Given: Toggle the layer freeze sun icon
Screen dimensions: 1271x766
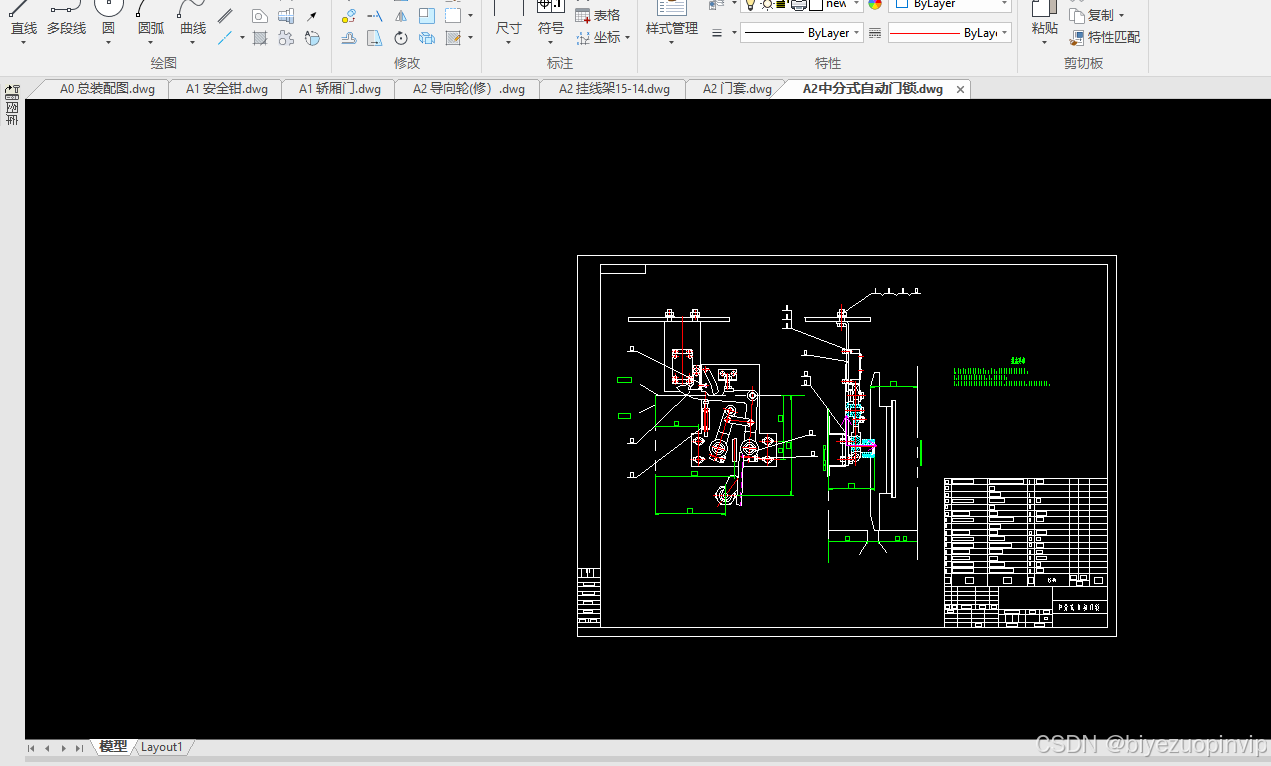Looking at the screenshot, I should [x=767, y=4].
